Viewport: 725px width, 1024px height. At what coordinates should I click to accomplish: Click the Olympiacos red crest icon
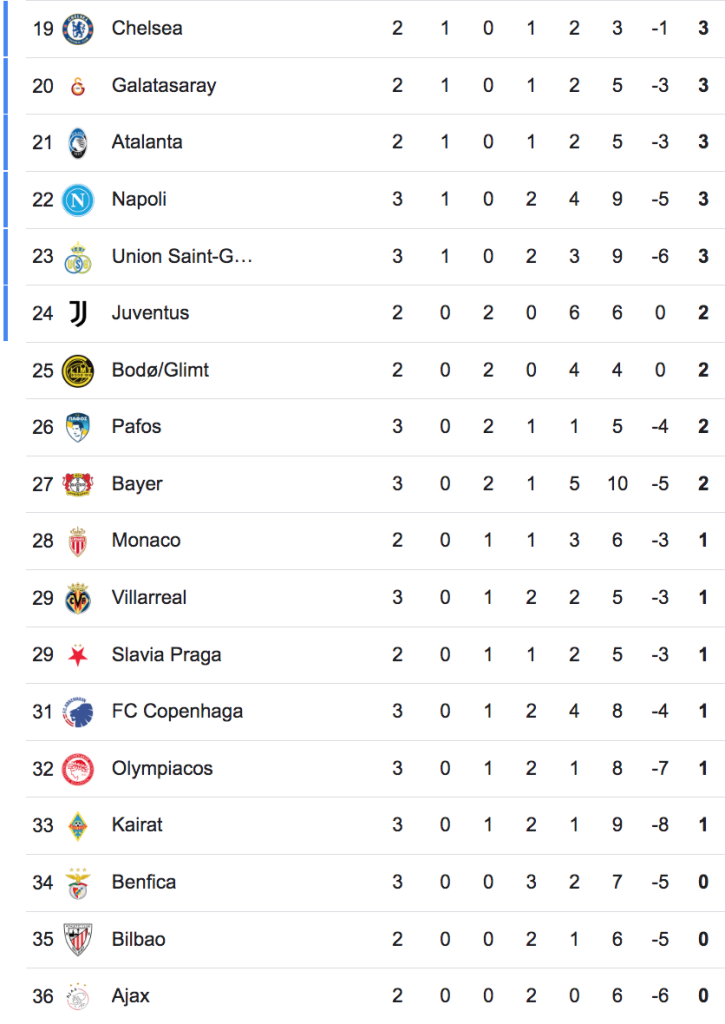[77, 769]
